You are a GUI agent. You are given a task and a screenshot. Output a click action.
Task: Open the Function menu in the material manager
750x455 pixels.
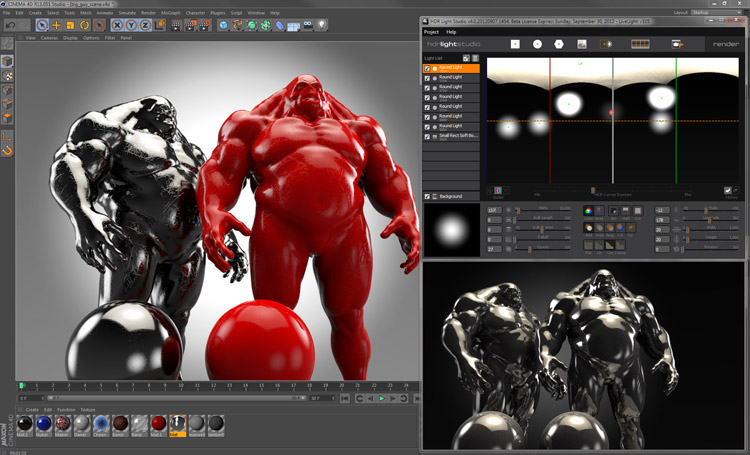click(65, 409)
